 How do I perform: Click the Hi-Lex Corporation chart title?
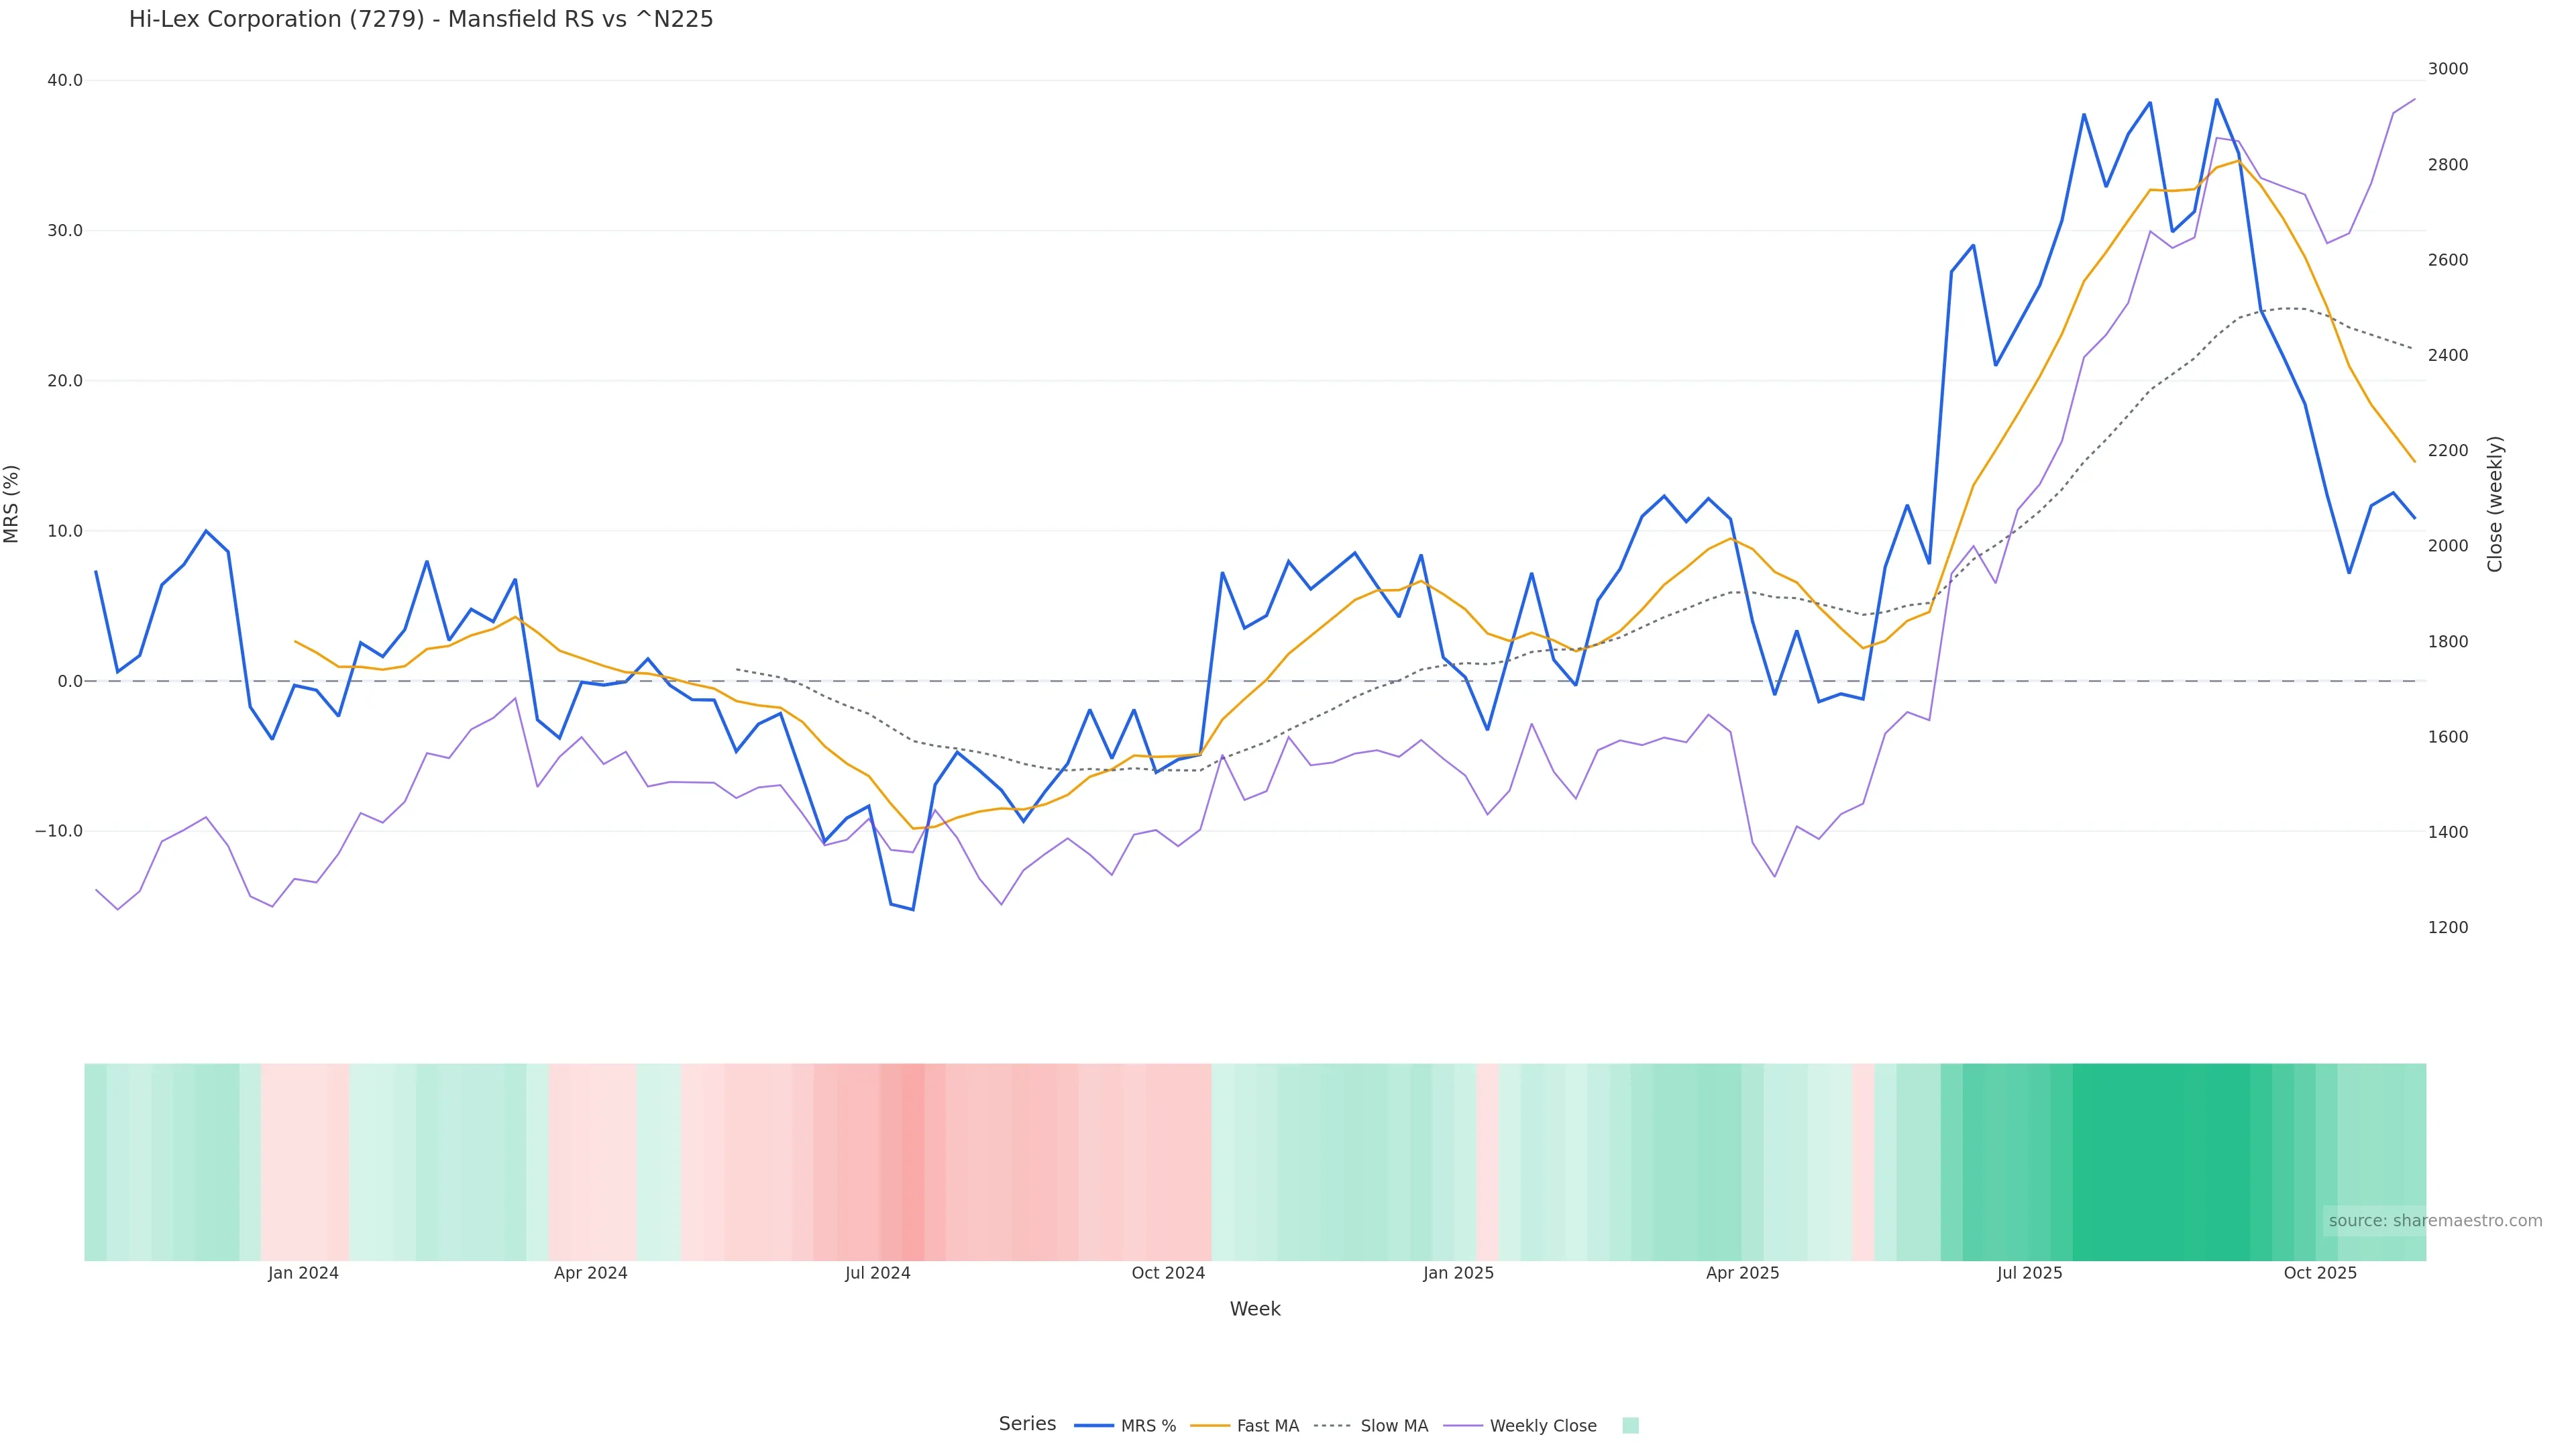coord(421,19)
